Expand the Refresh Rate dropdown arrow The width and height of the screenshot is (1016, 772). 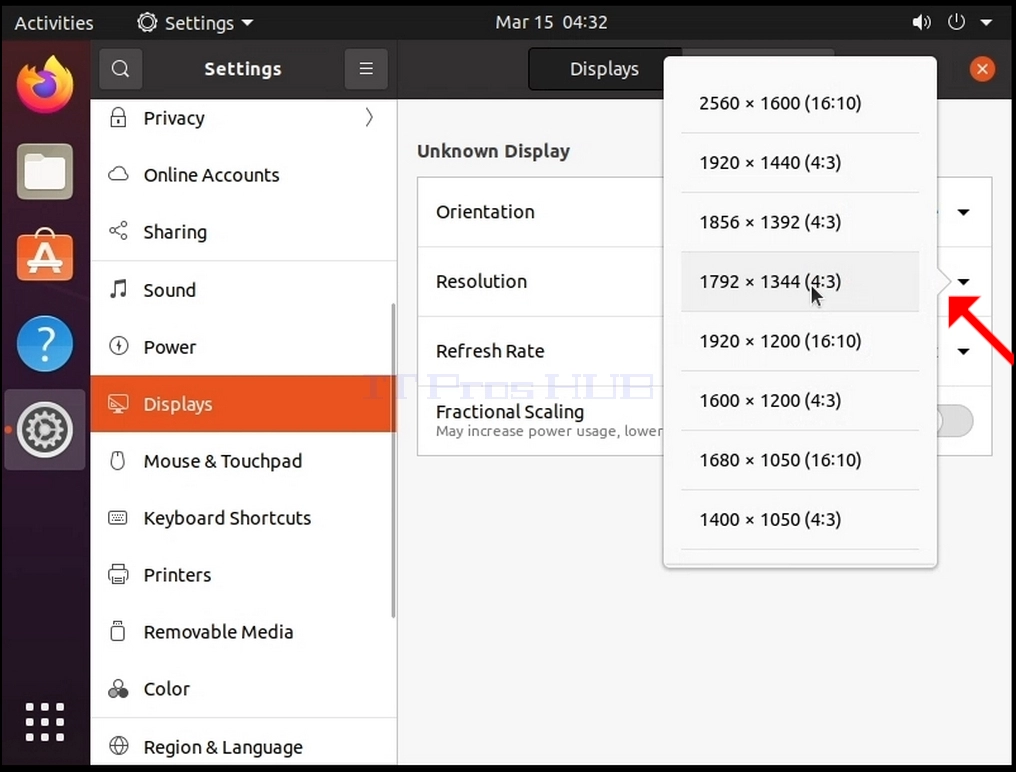click(x=964, y=351)
